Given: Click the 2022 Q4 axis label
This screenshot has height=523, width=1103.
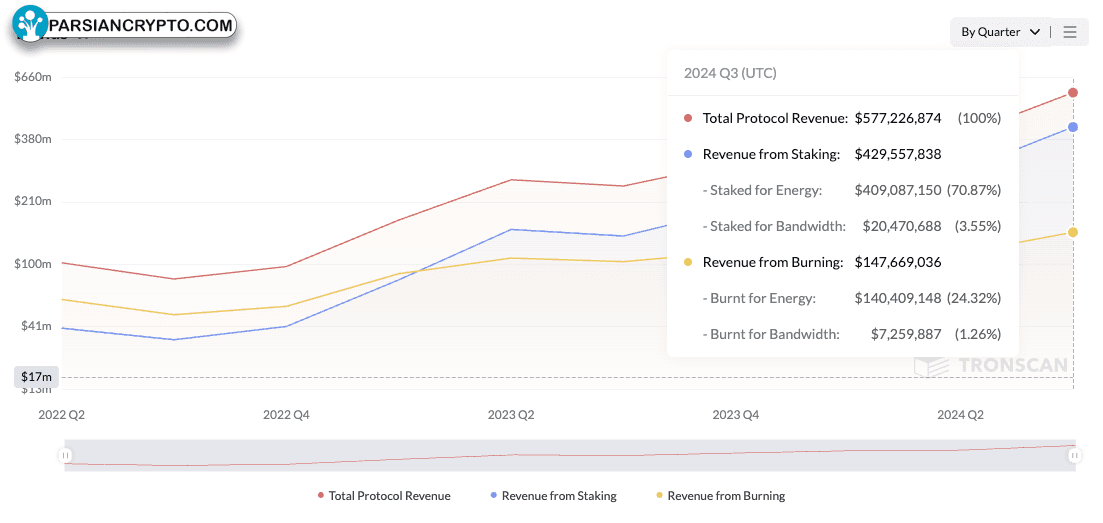Looking at the screenshot, I should (x=286, y=415).
